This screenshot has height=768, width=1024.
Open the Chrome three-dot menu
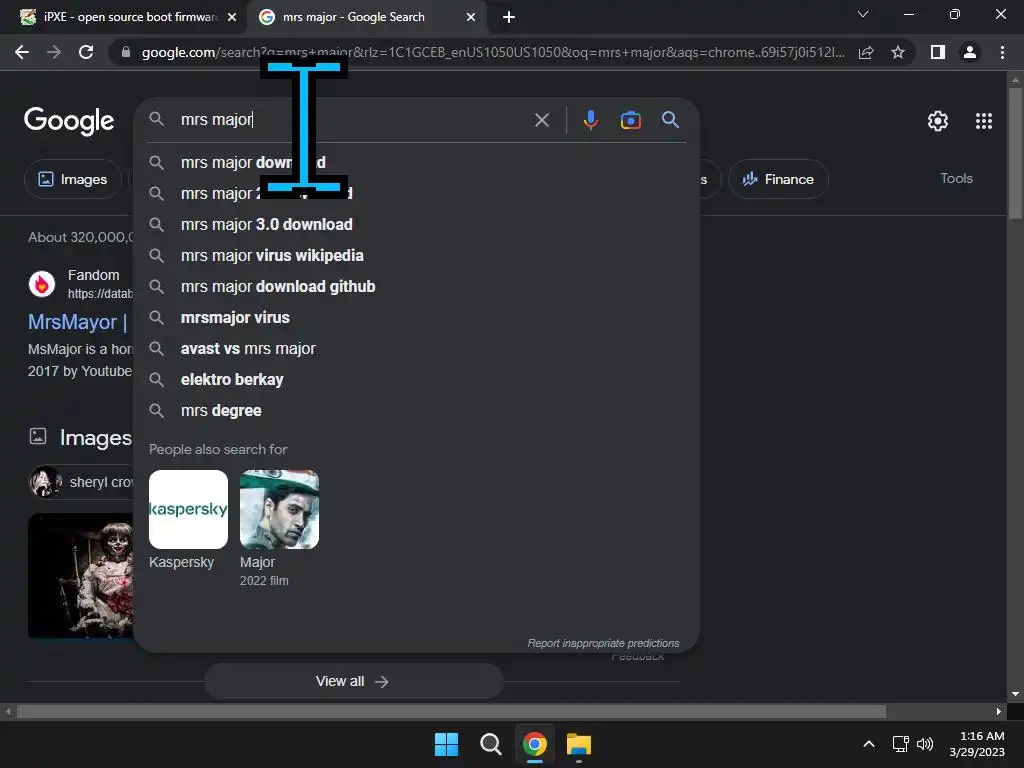click(1002, 52)
